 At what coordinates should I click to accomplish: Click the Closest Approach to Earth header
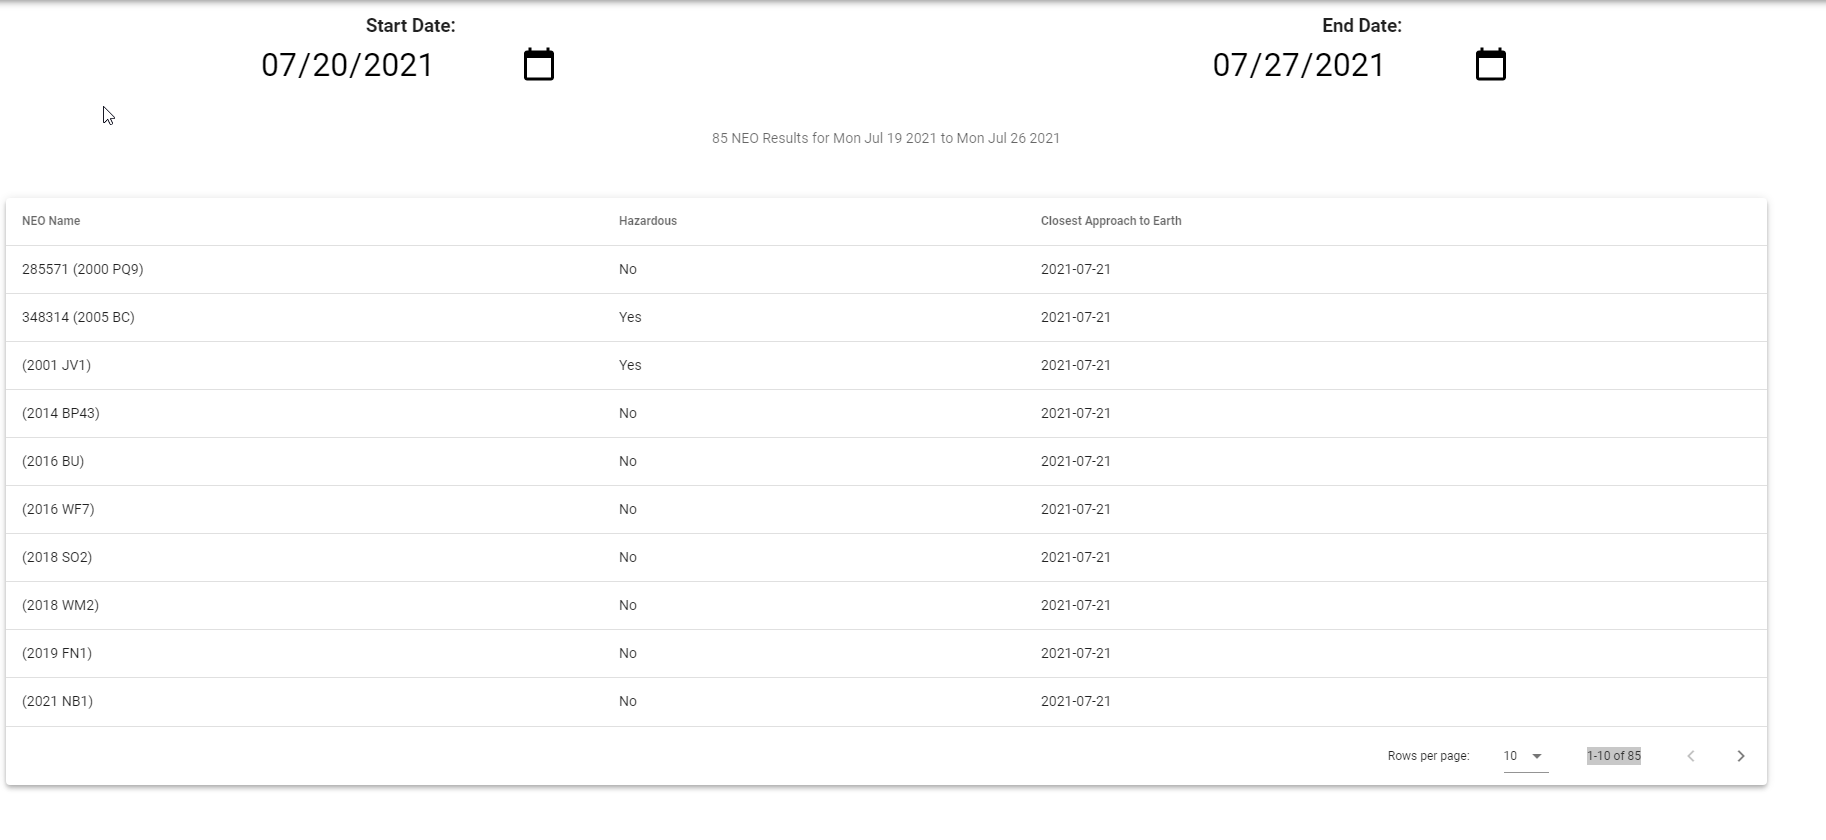pos(1110,221)
